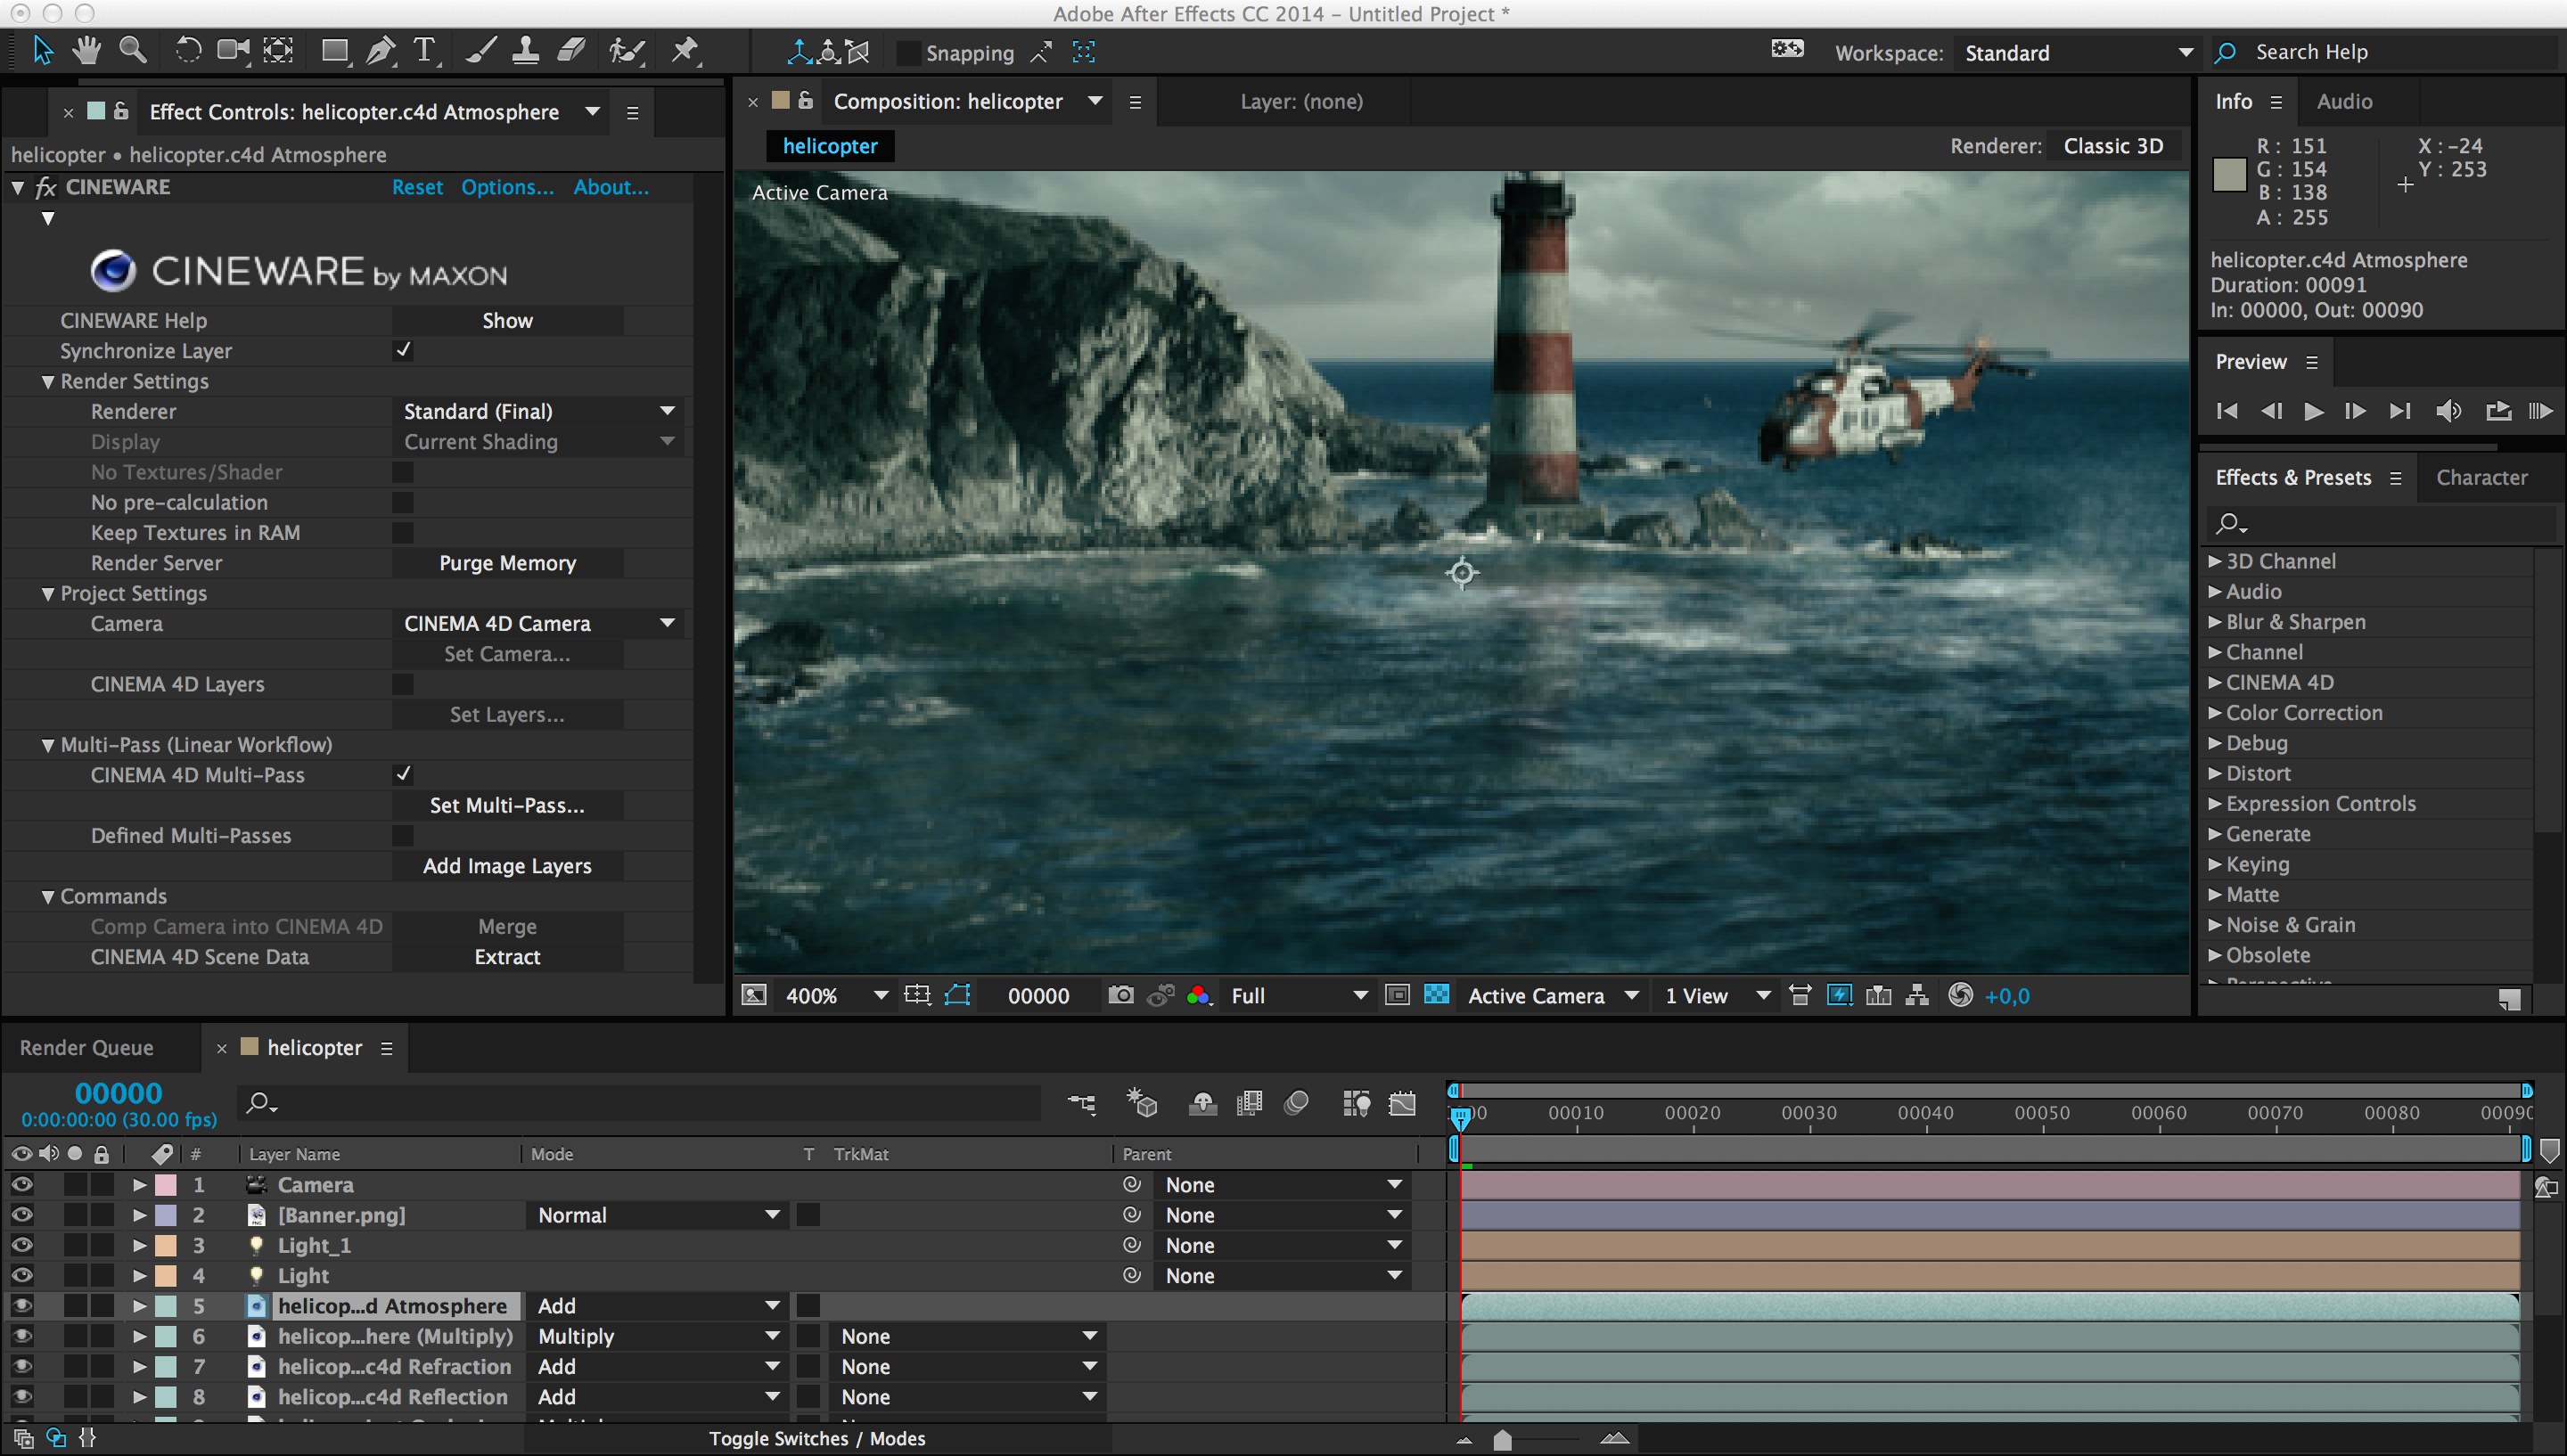The height and width of the screenshot is (1456, 2567).
Task: Click reset exposure icon in viewer
Action: 1961,995
